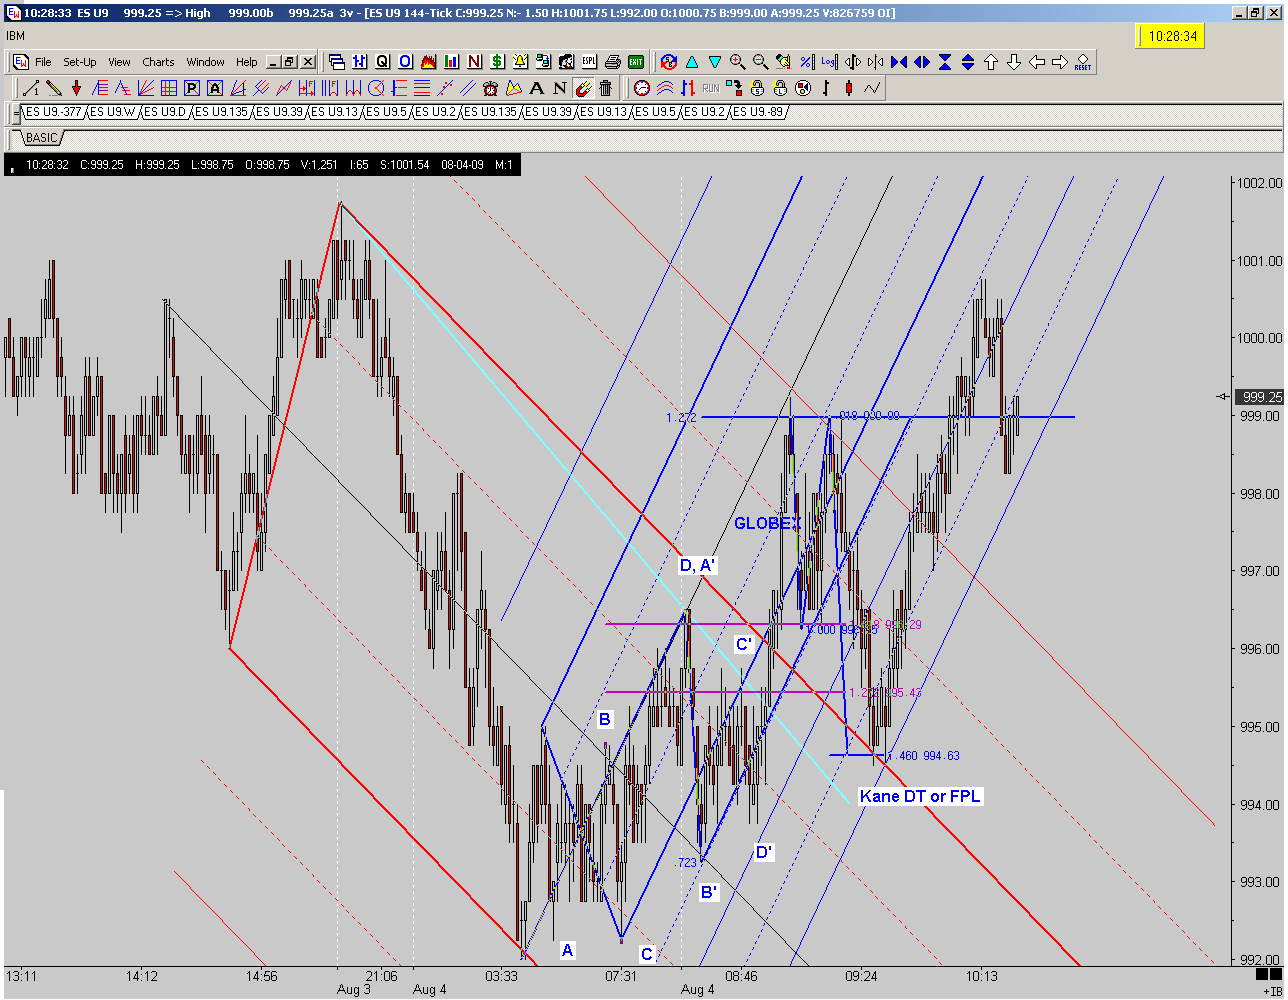The height and width of the screenshot is (1000, 1288).
Task: Click the zoom in magnifier icon
Action: point(737,62)
